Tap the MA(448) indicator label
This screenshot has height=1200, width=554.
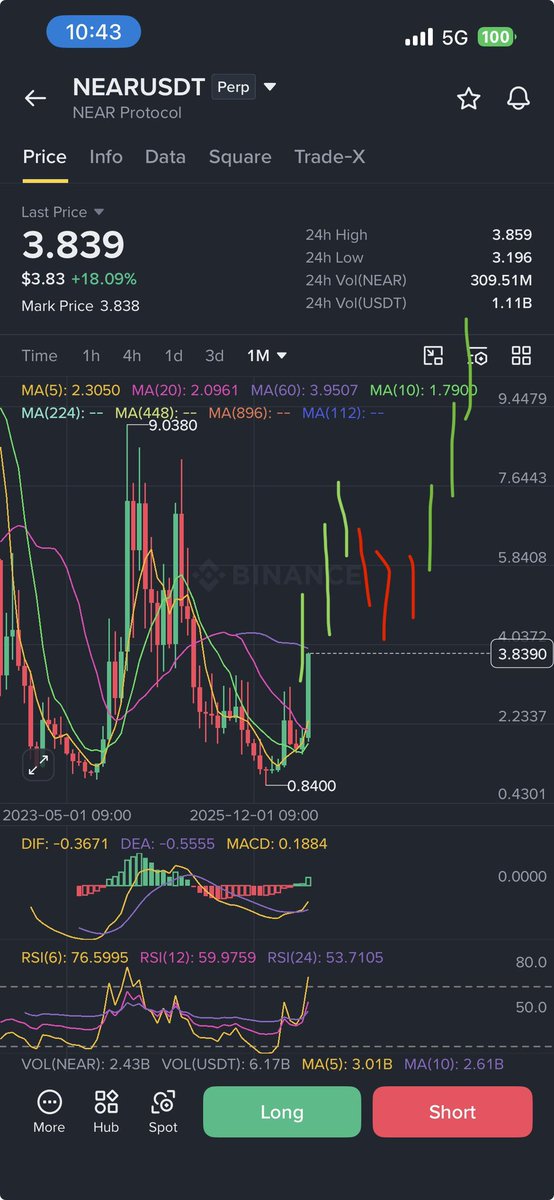(157, 412)
